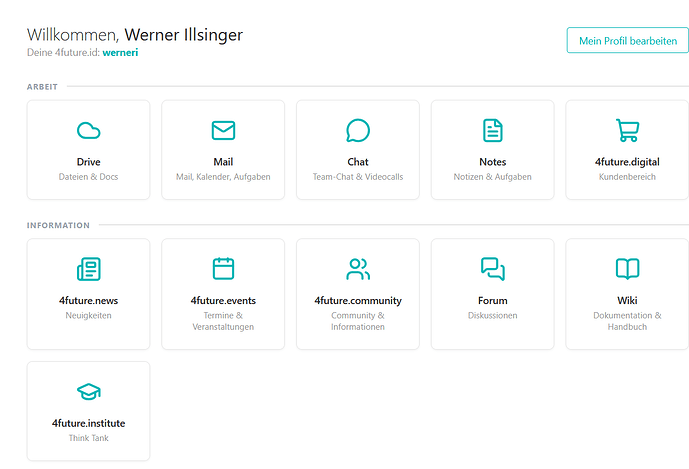
Task: Click the 'Neuigkeiten' subtitle
Action: pyautogui.click(x=88, y=315)
